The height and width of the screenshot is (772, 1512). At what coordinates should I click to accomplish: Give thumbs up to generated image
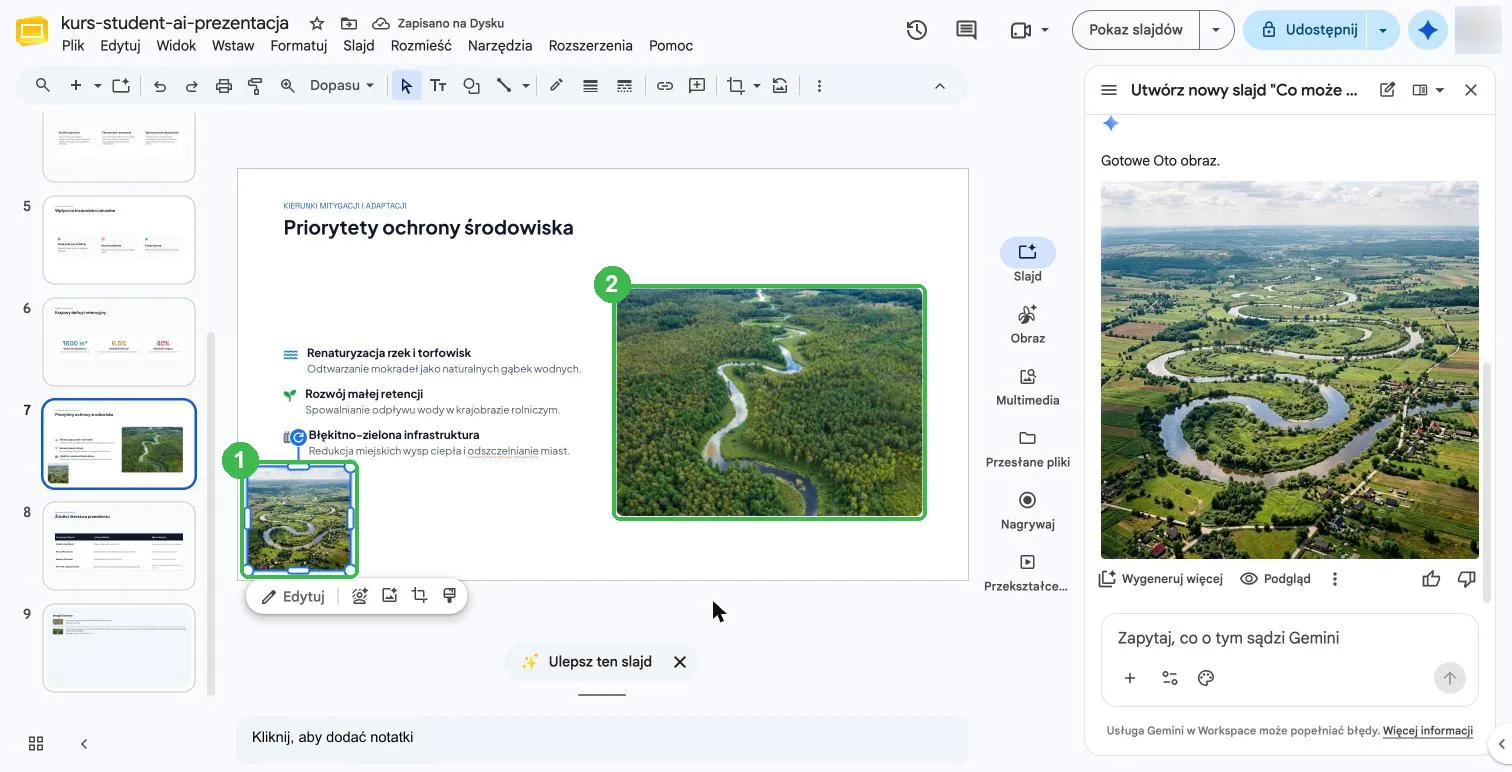pos(1431,579)
